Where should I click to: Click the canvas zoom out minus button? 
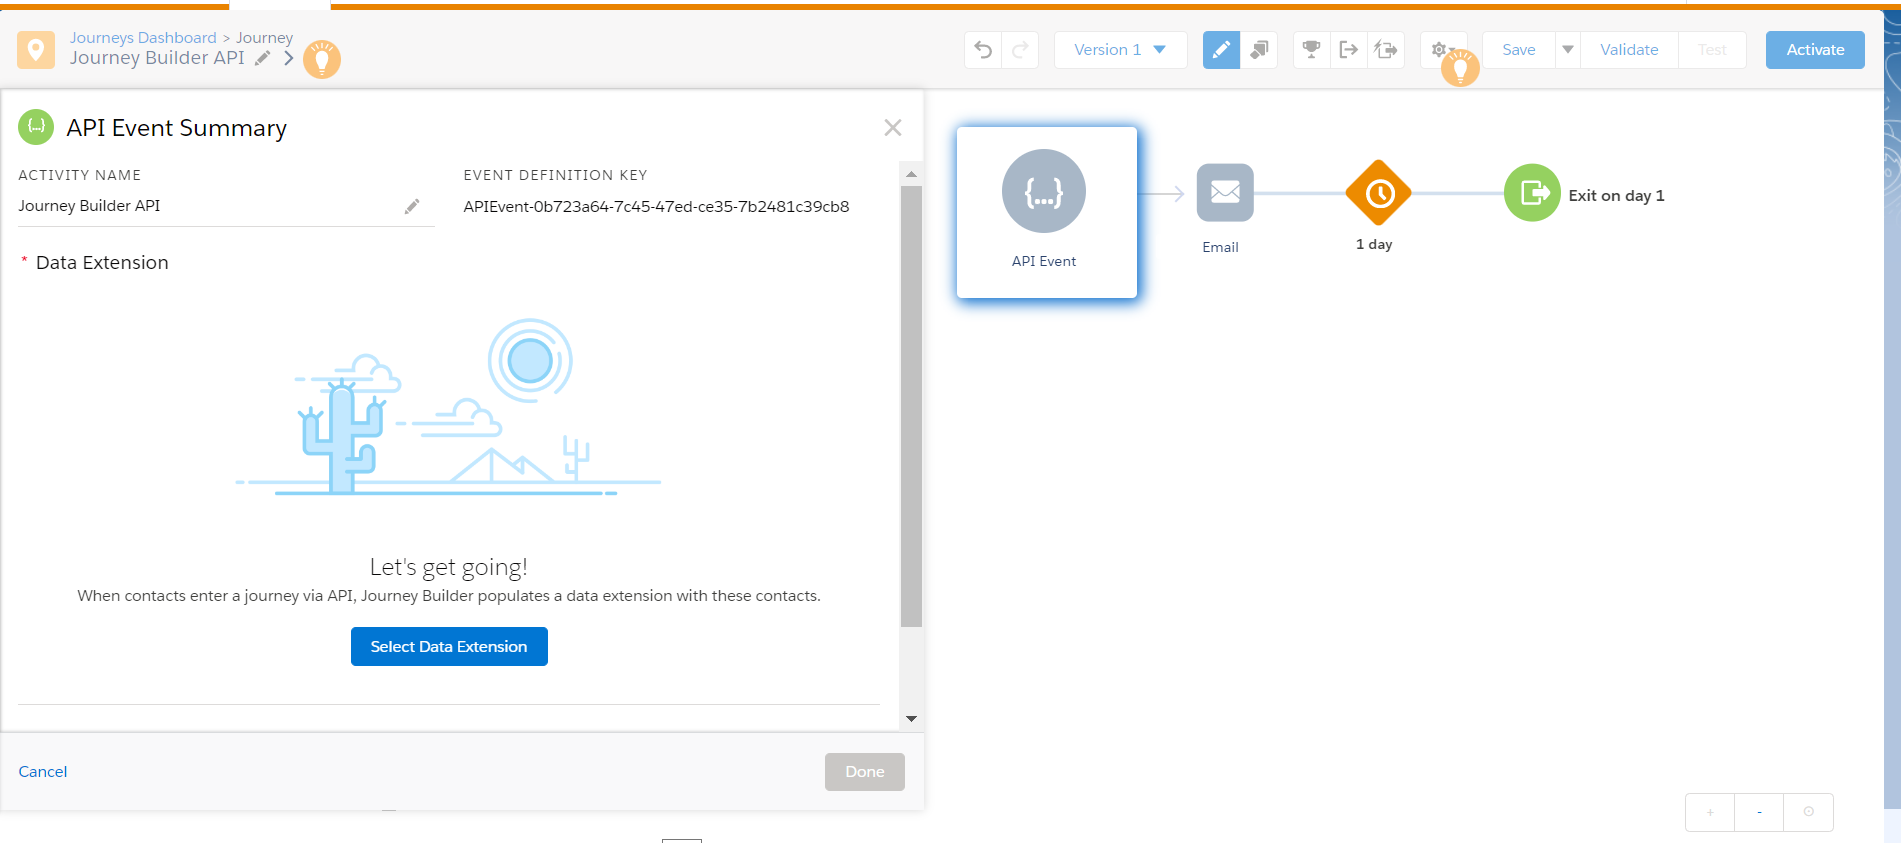(1759, 812)
